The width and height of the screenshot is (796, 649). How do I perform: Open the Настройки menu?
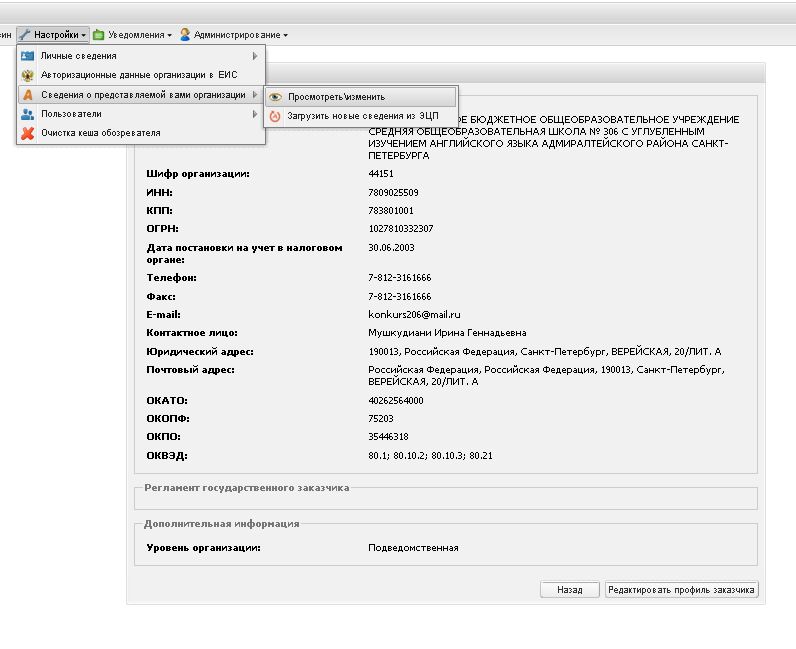(x=53, y=35)
